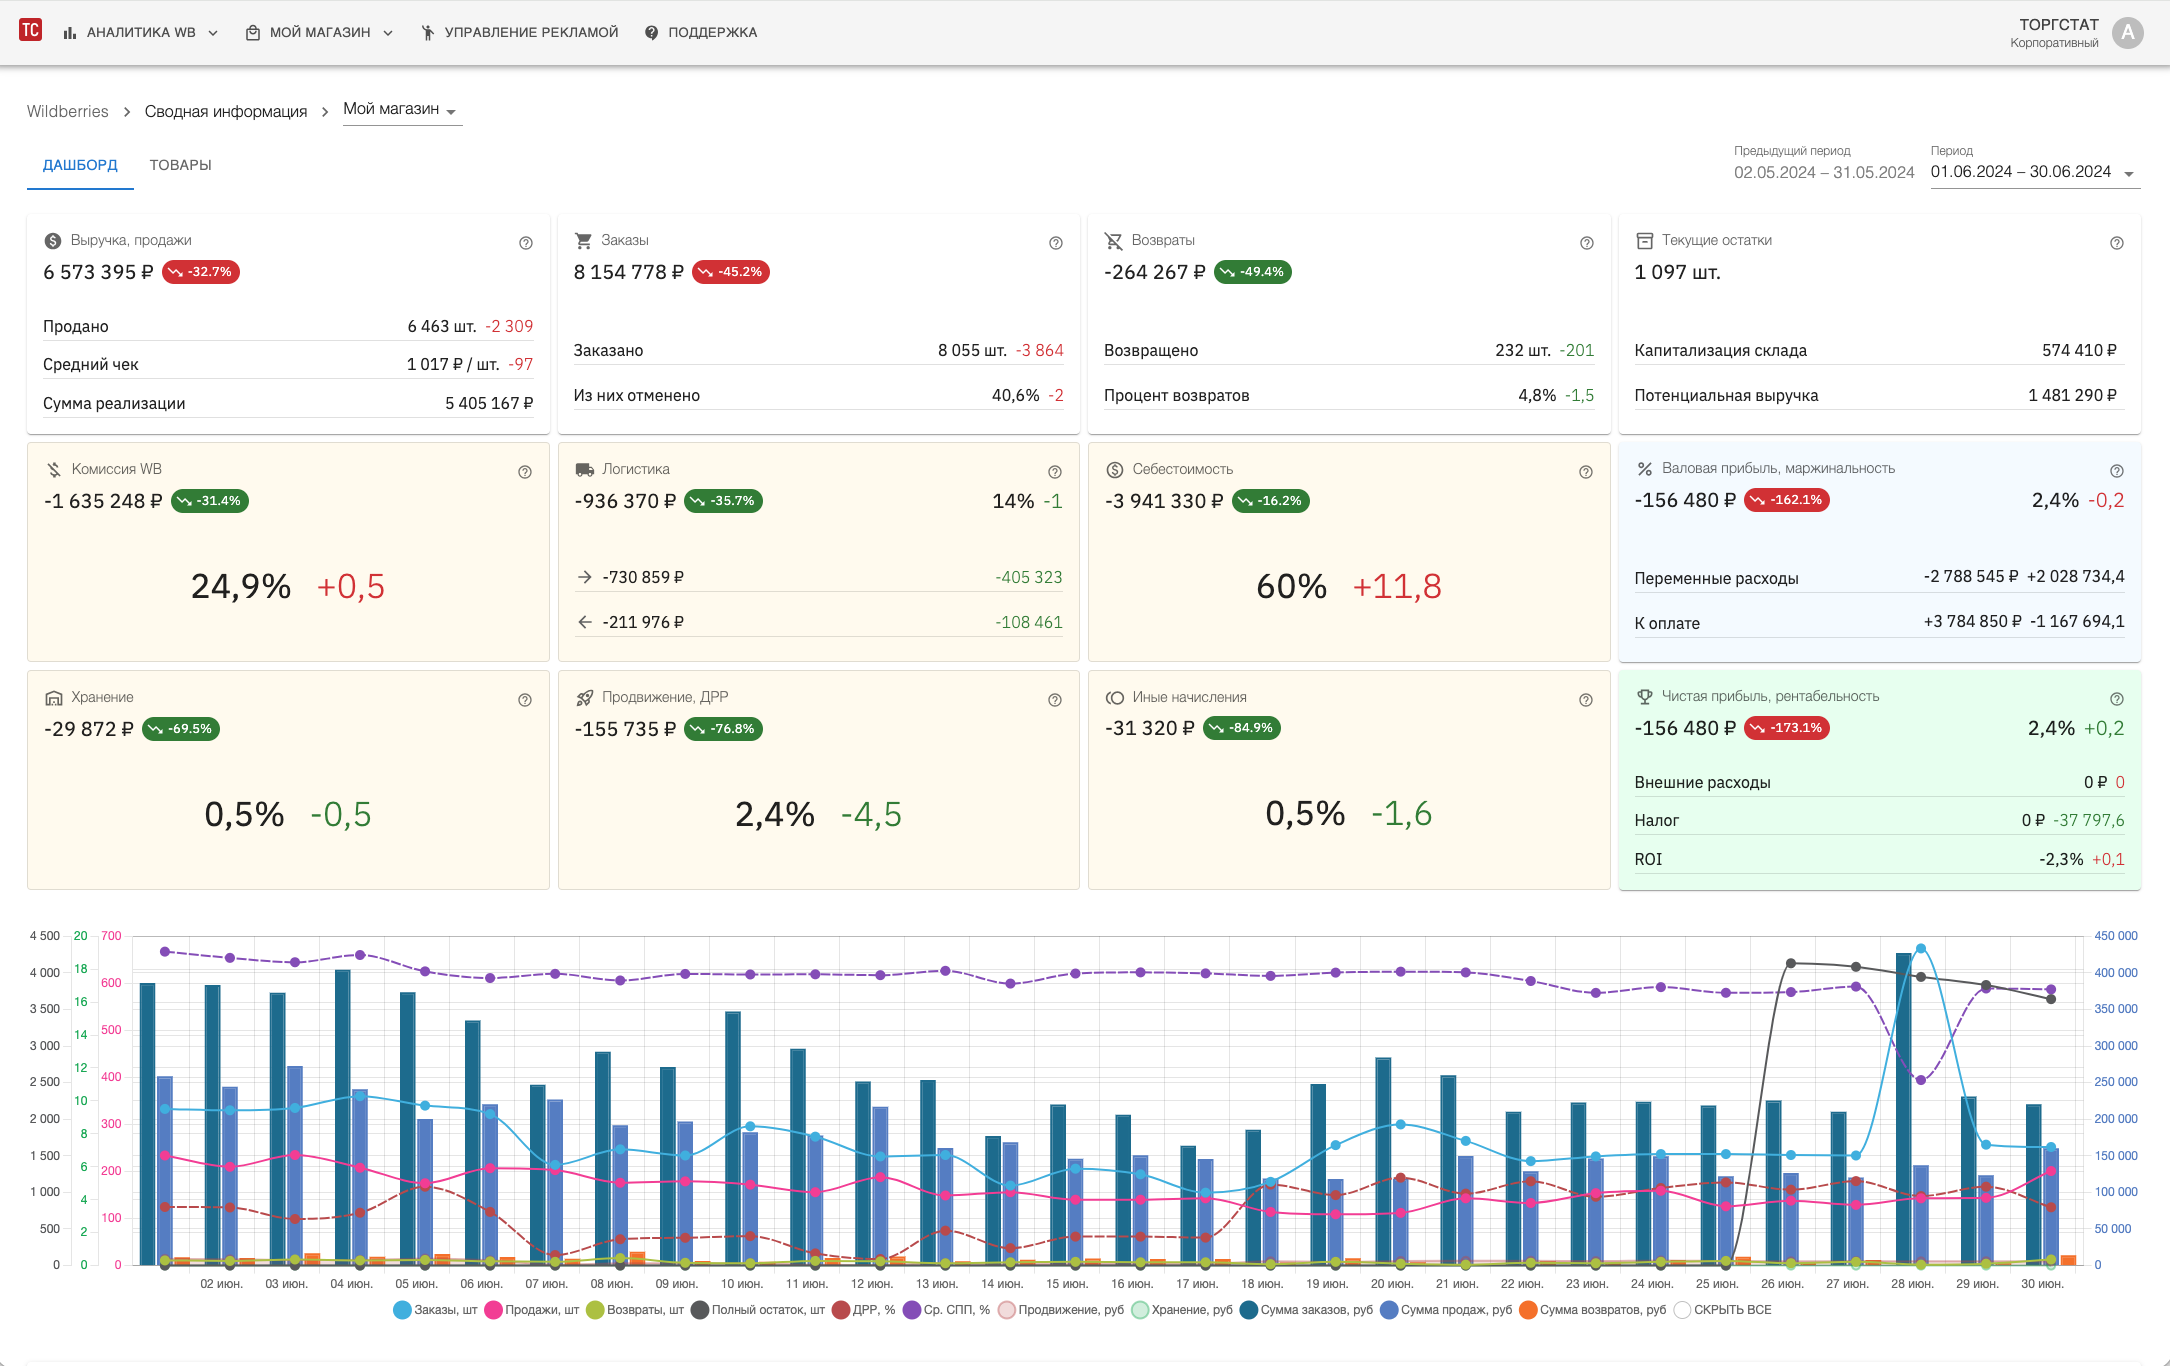Switch to the Товары tab
The image size is (2170, 1366).
click(x=181, y=165)
